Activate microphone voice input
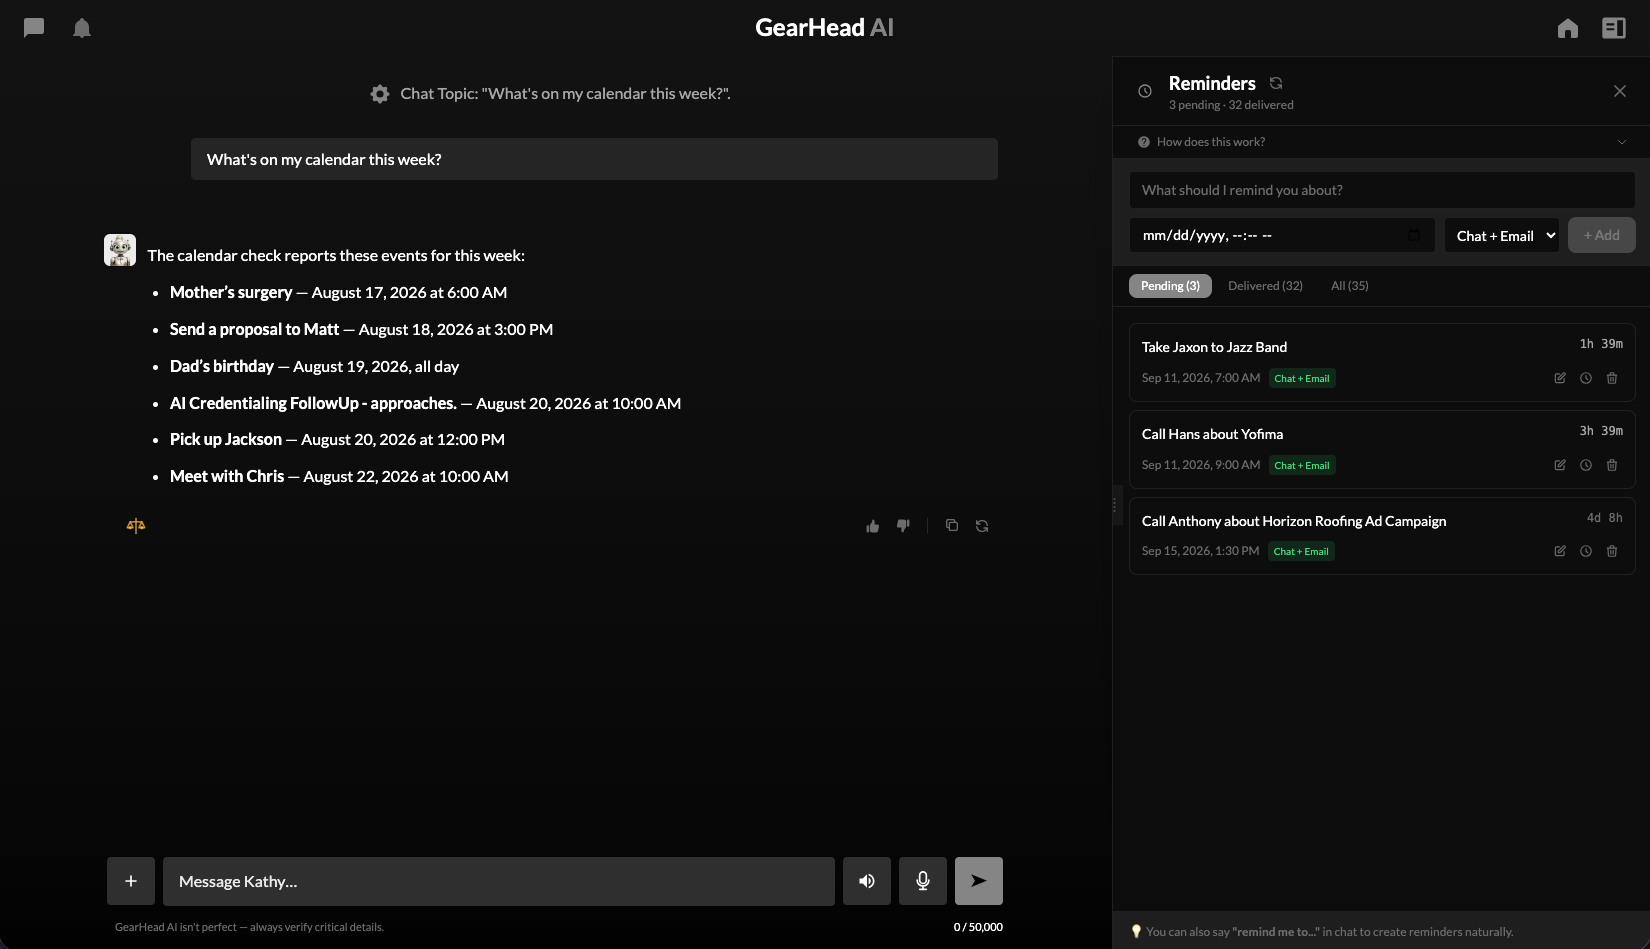 tap(923, 881)
